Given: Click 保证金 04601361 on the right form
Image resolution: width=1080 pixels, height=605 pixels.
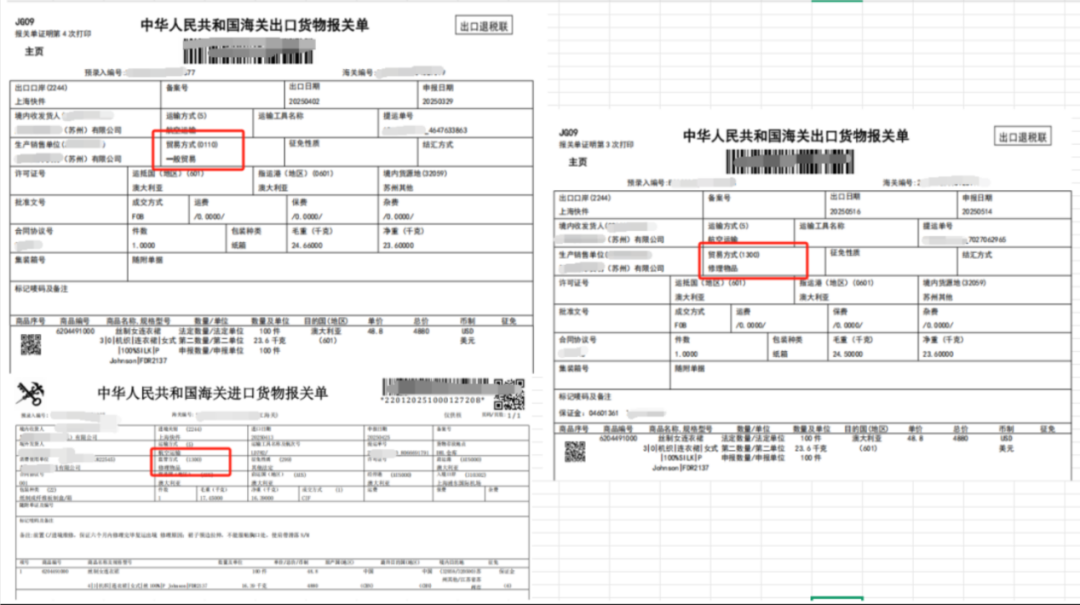Looking at the screenshot, I should 590,411.
